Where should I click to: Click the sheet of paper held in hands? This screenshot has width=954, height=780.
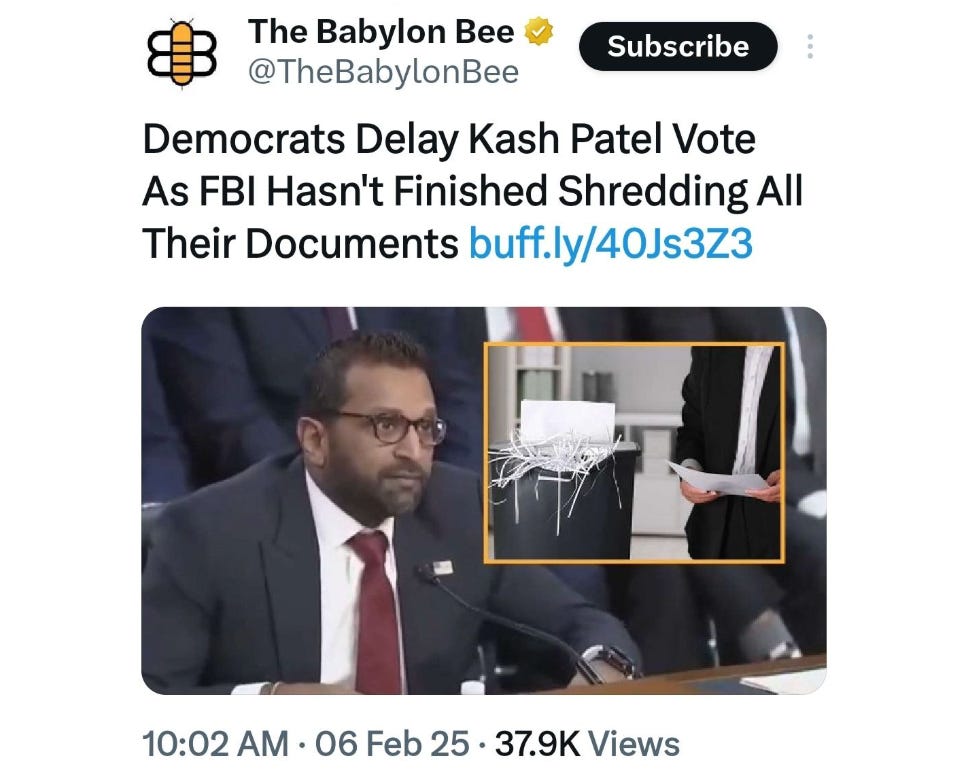coord(718,479)
